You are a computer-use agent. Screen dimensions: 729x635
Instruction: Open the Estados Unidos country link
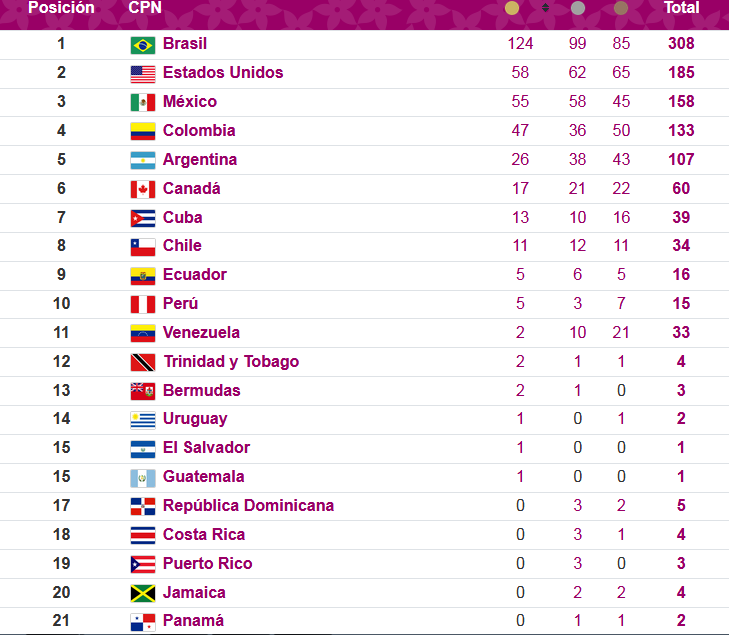pyautogui.click(x=223, y=73)
